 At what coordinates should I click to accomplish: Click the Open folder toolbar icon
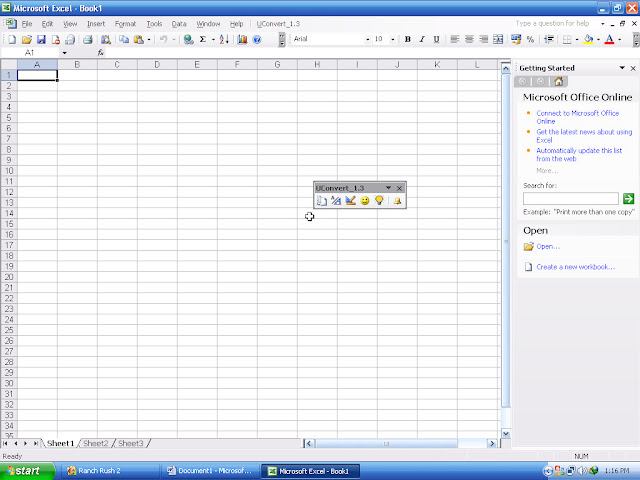(x=27, y=40)
